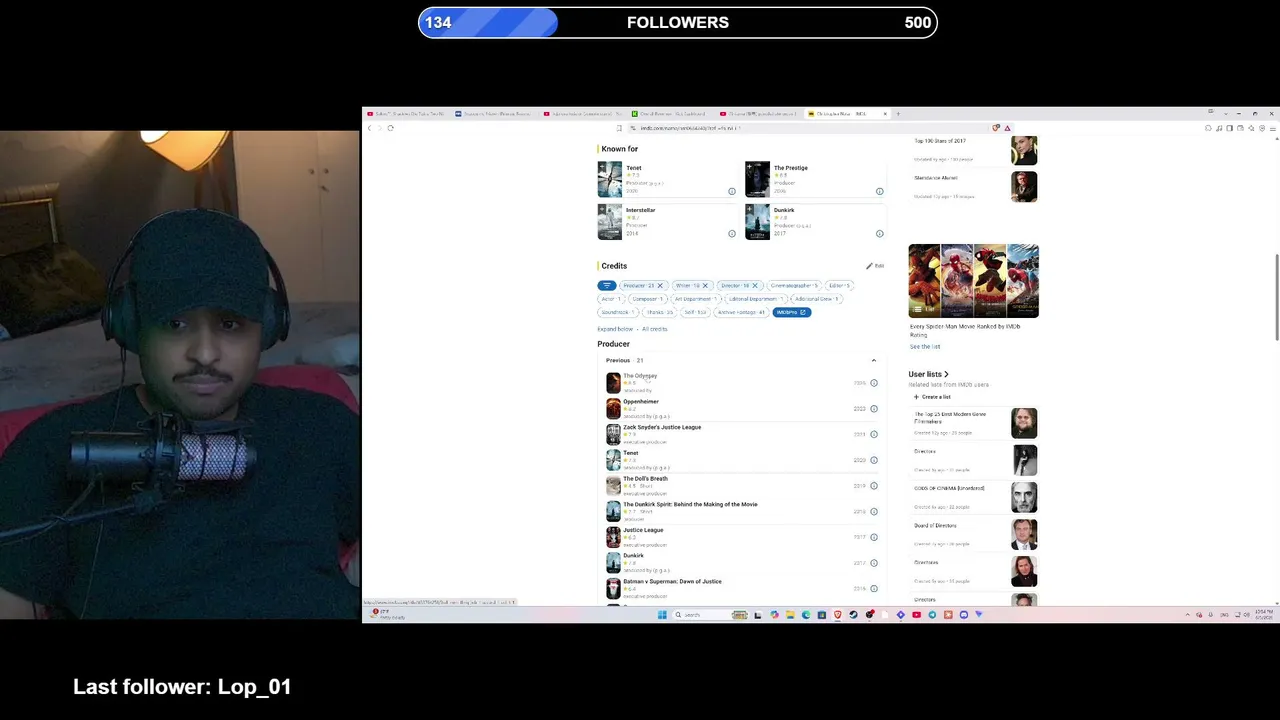Expand the User lists heading chevron

947,375
